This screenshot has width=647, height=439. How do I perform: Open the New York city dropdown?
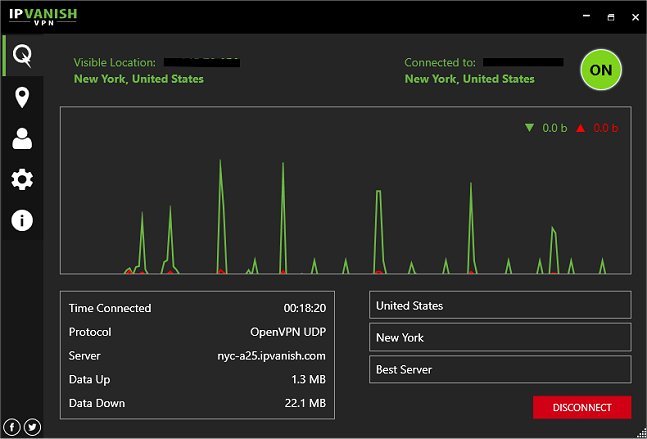[x=500, y=337]
